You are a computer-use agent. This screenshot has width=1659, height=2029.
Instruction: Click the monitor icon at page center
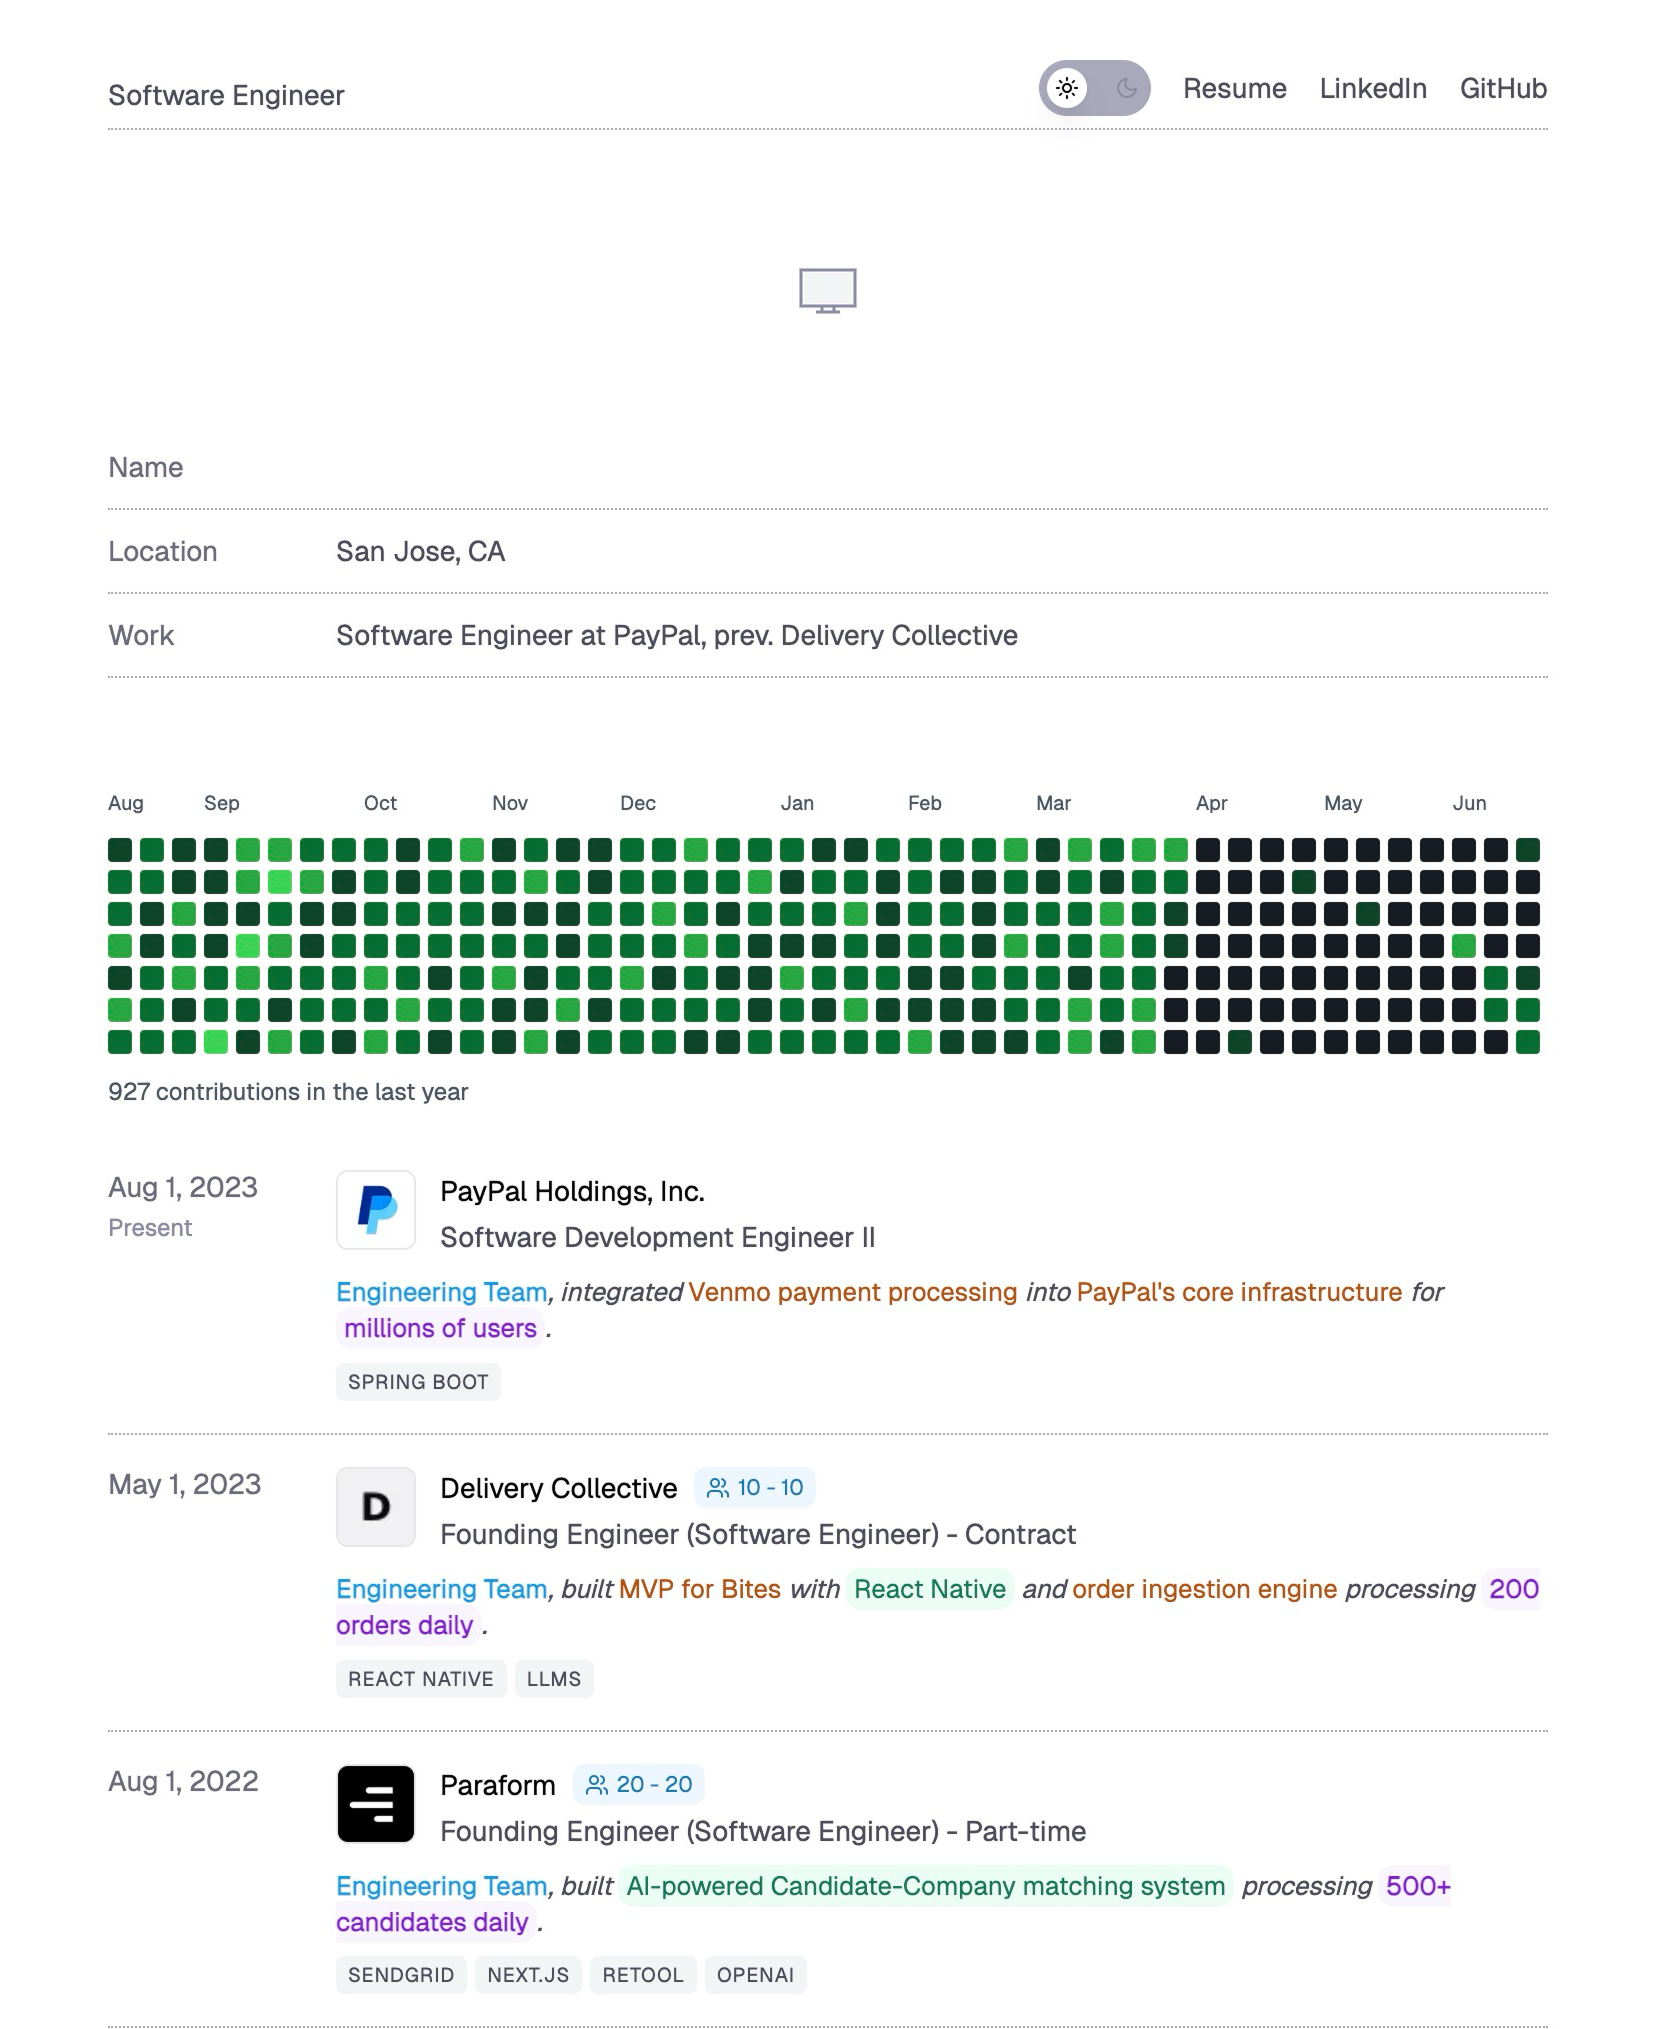(x=828, y=291)
